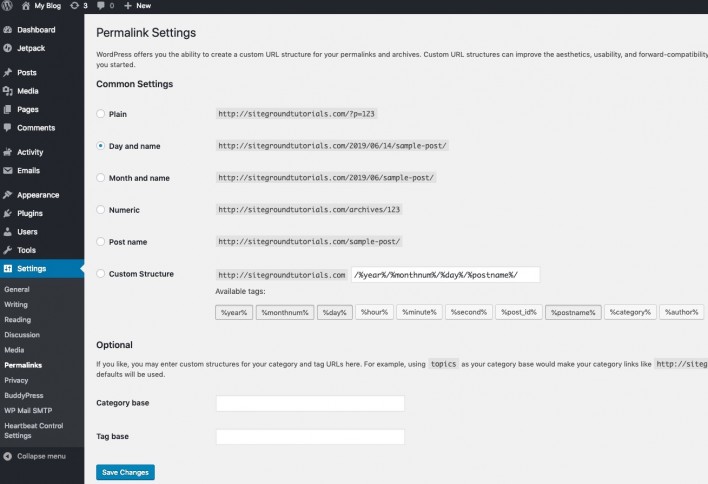Open General settings submenu
This screenshot has height=484, width=708.
pyautogui.click(x=17, y=289)
